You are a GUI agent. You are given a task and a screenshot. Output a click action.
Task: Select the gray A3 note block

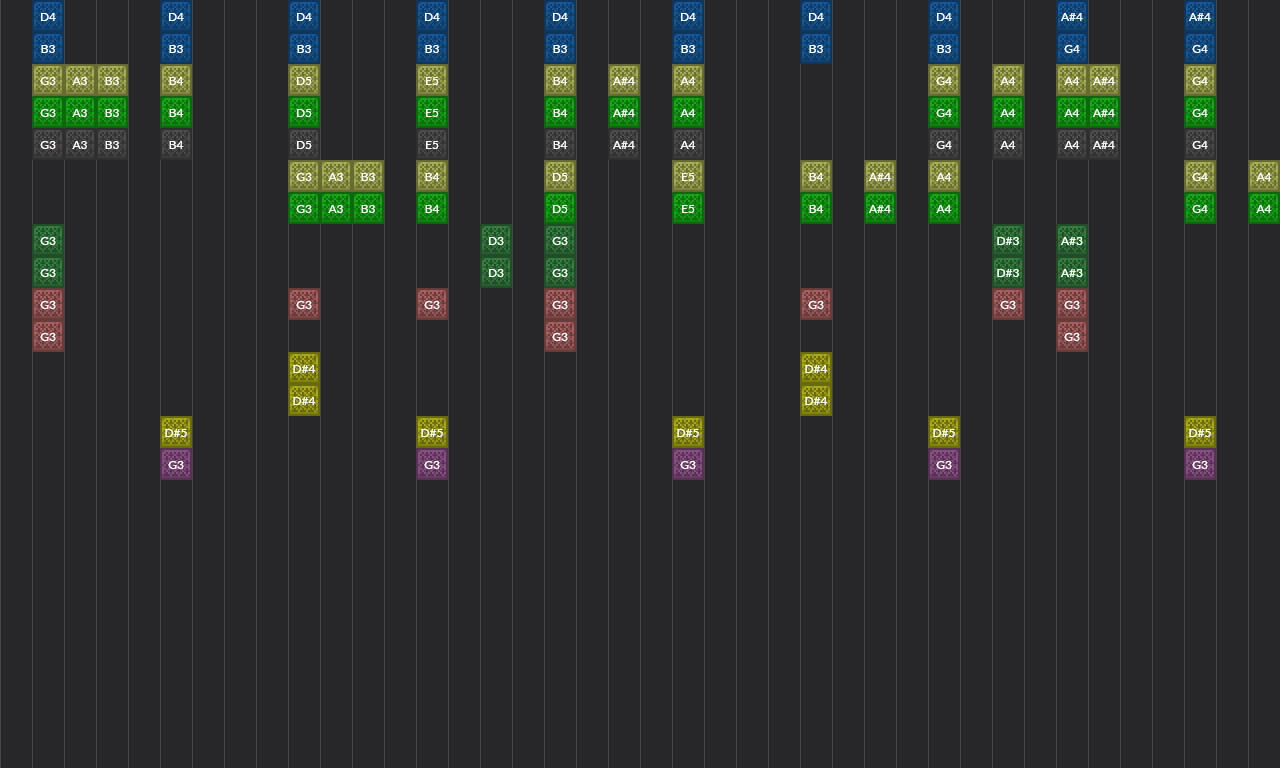click(x=80, y=145)
